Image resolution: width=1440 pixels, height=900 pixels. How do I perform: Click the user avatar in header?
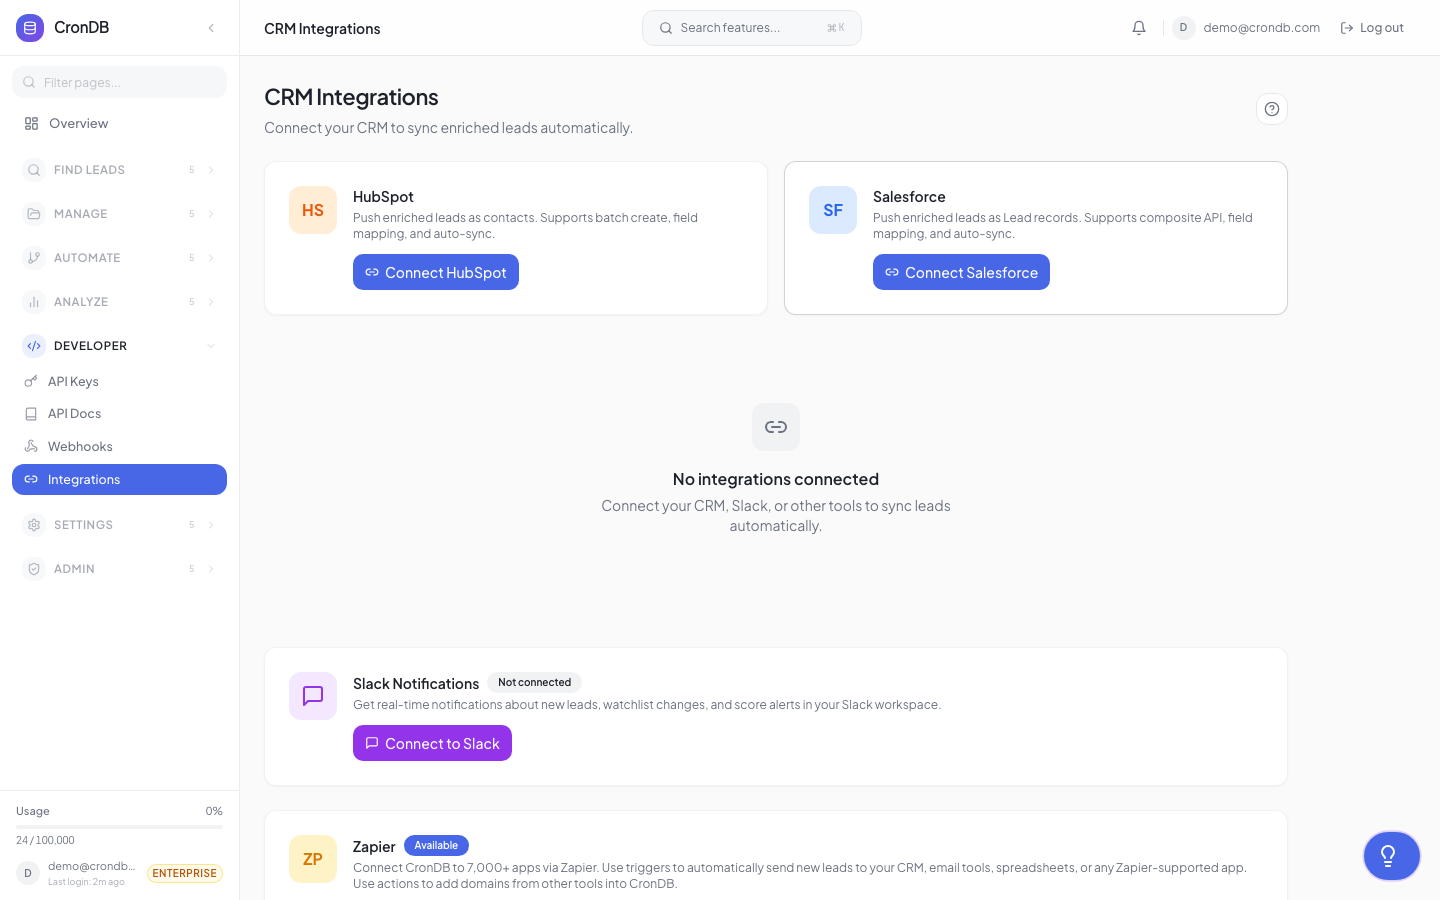[1183, 28]
